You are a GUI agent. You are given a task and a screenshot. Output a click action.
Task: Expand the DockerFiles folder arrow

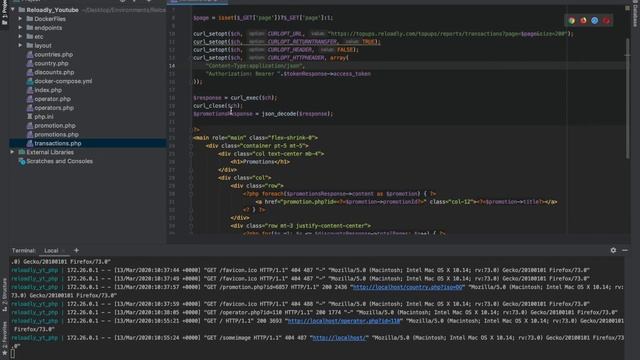(x=20, y=19)
